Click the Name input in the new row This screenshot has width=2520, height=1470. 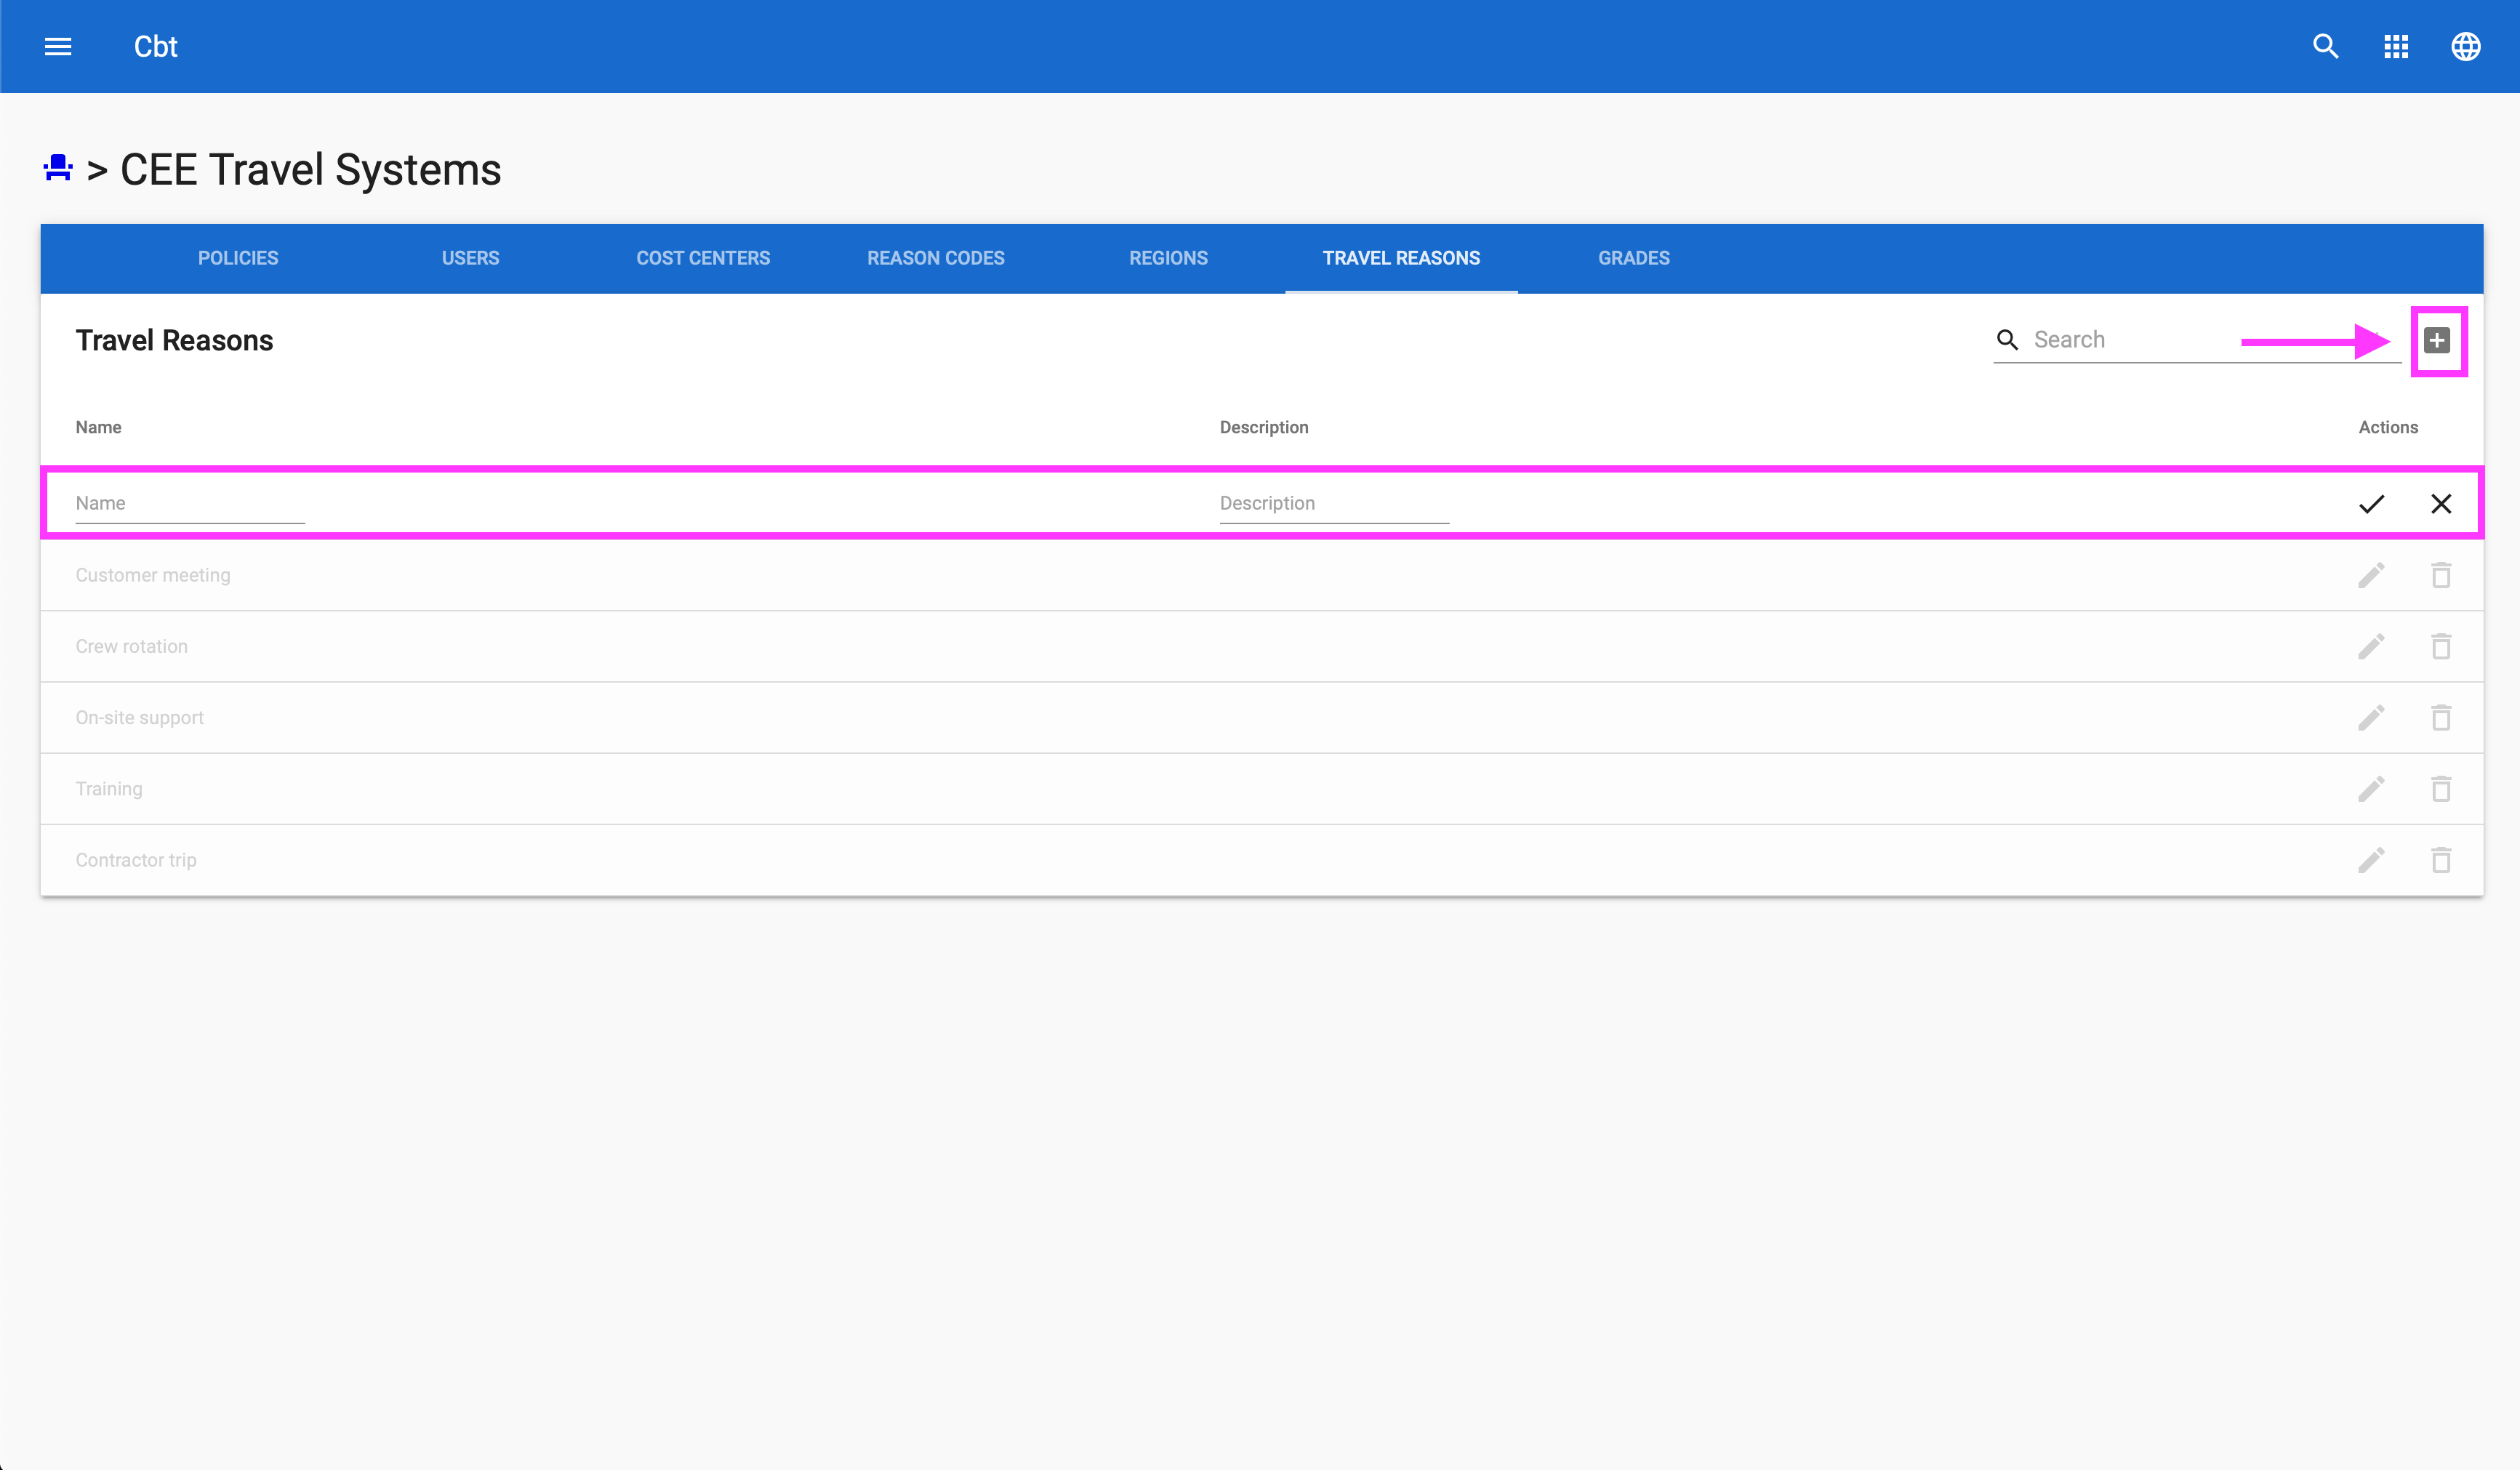pyautogui.click(x=190, y=503)
